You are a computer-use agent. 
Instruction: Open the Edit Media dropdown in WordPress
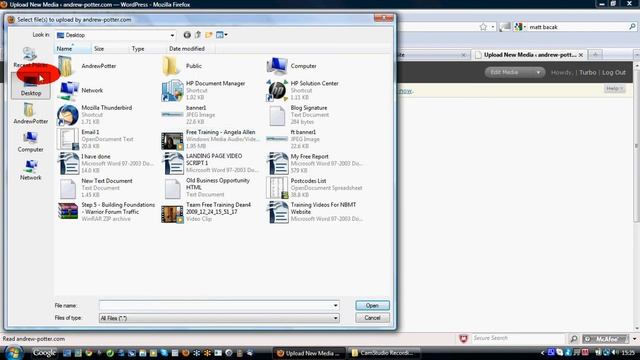pyautogui.click(x=515, y=72)
